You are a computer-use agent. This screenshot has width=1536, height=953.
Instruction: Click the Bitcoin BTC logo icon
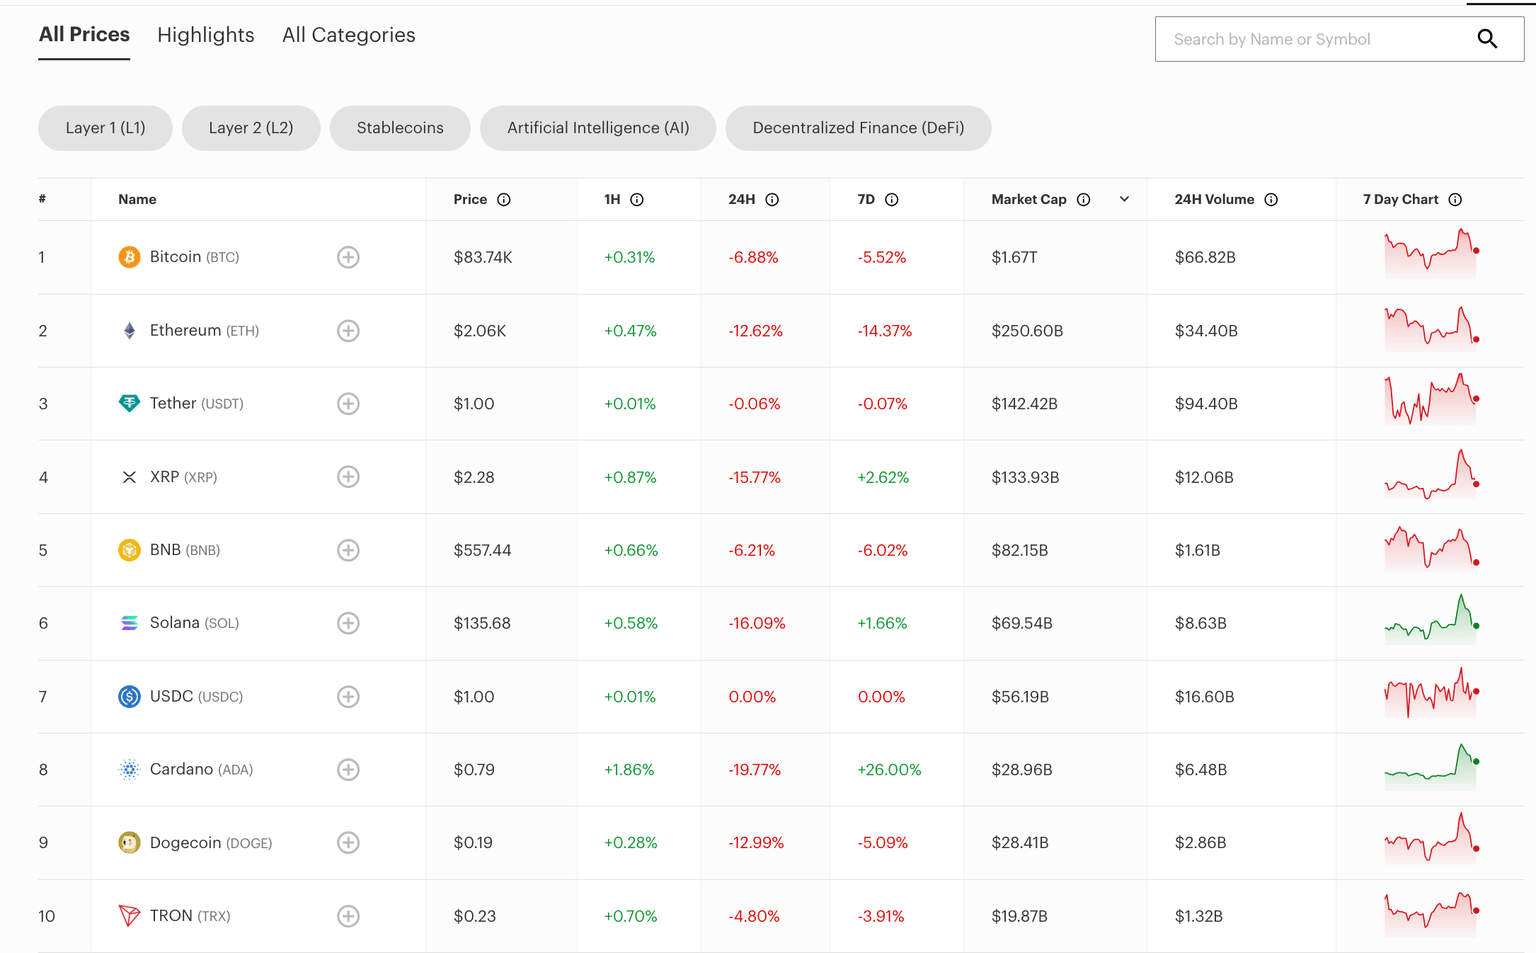click(x=128, y=257)
